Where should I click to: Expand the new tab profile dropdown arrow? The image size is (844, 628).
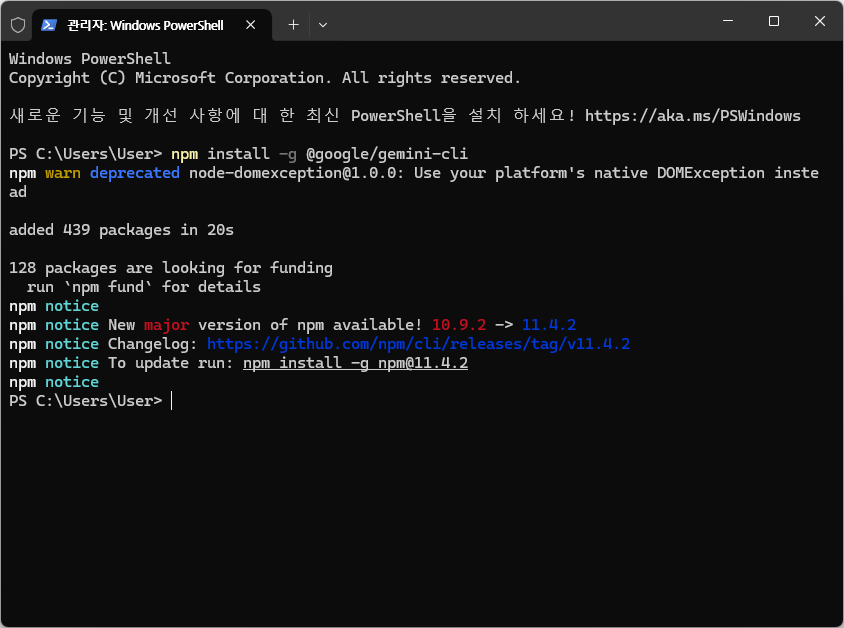point(323,25)
